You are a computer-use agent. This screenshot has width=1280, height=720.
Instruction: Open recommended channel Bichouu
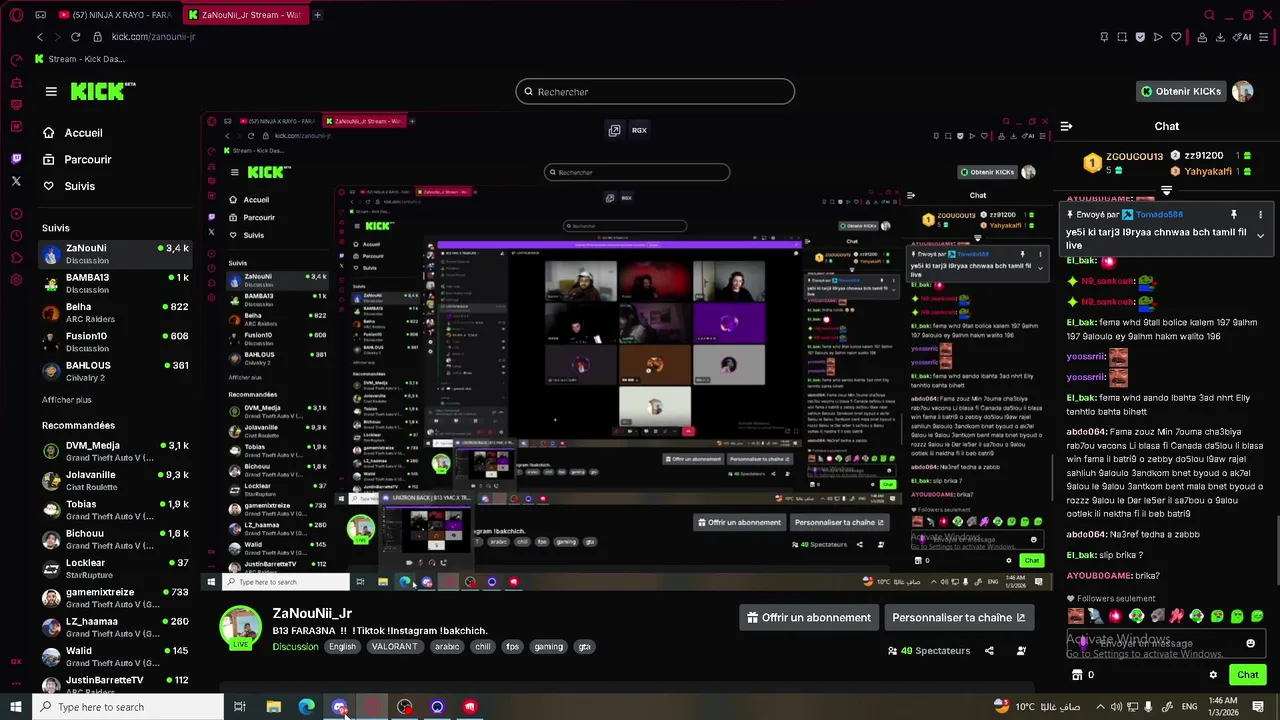[115, 539]
